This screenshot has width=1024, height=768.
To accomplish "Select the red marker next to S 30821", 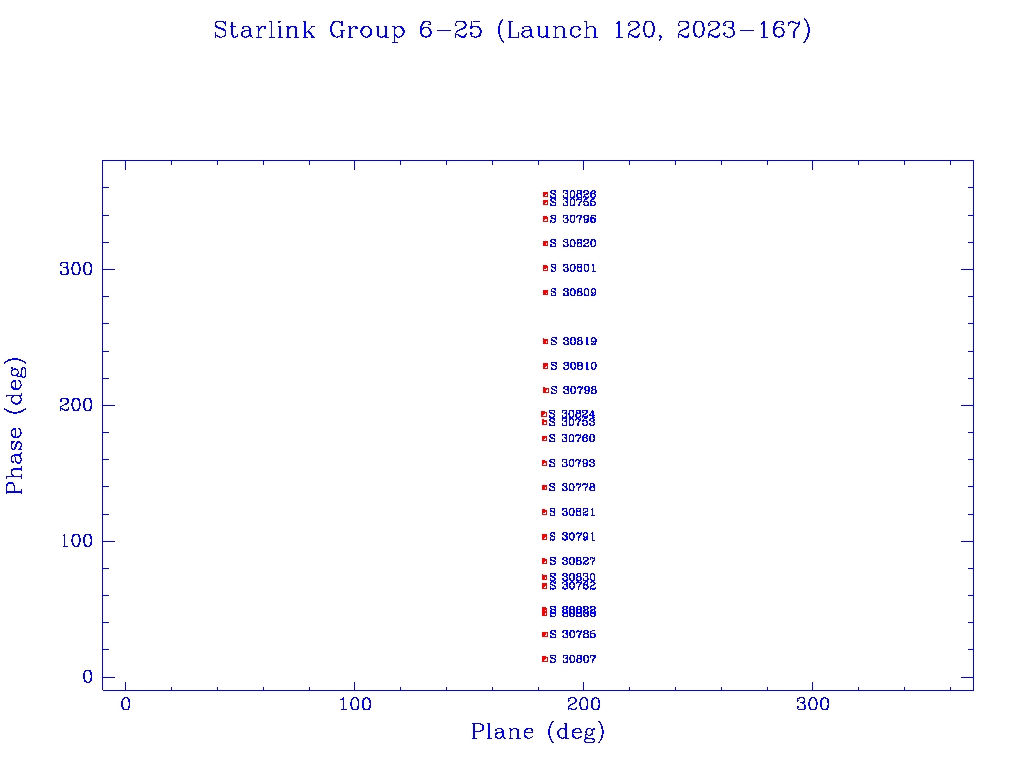I will (545, 512).
